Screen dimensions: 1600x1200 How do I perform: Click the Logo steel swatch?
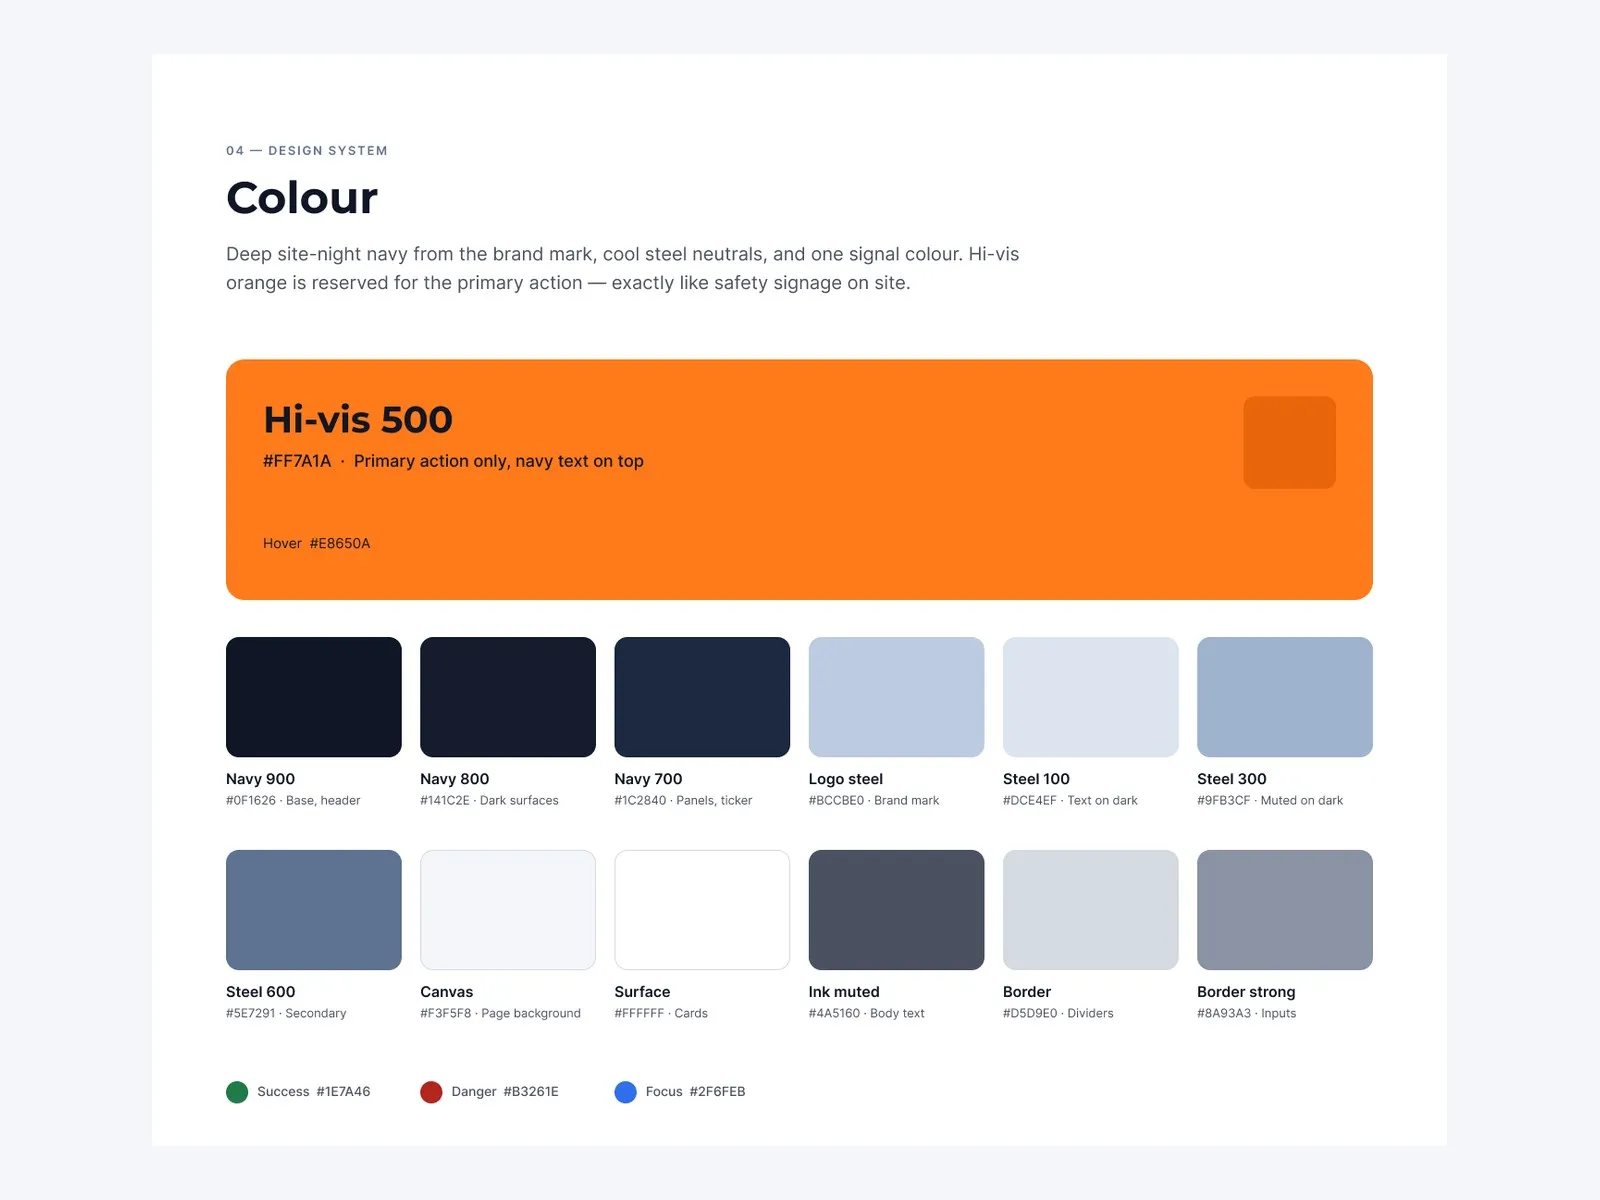coord(896,697)
